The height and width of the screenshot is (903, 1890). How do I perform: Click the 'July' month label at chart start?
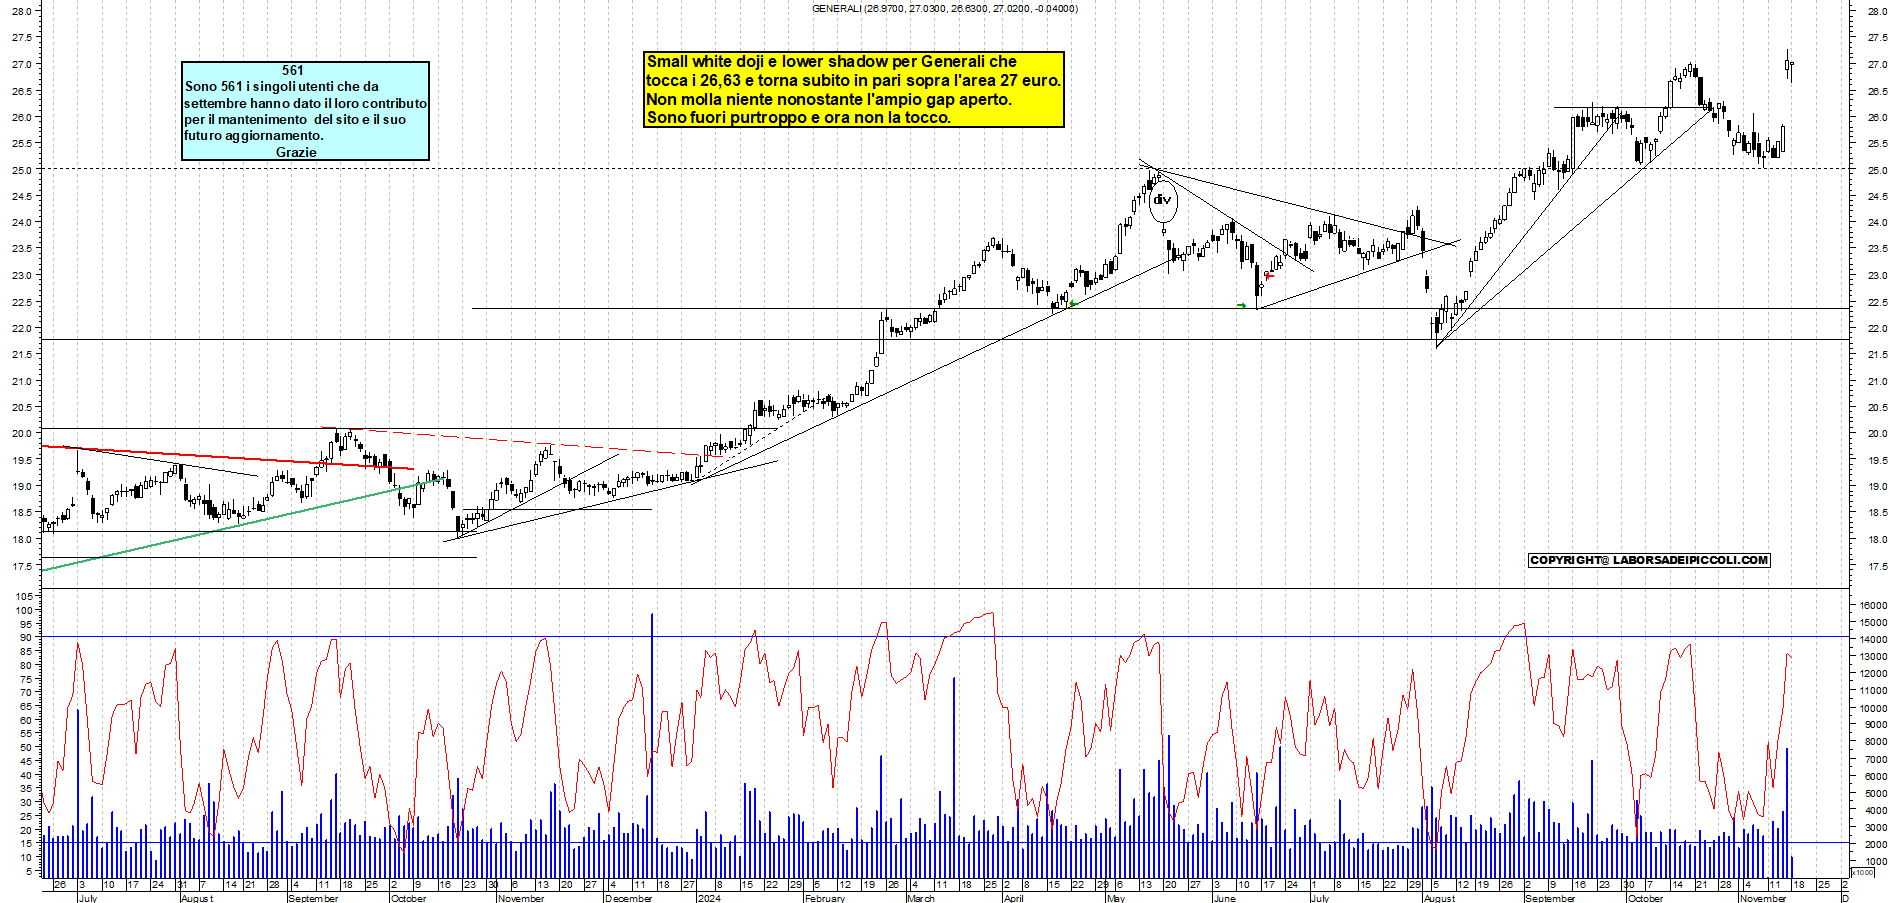pyautogui.click(x=88, y=898)
